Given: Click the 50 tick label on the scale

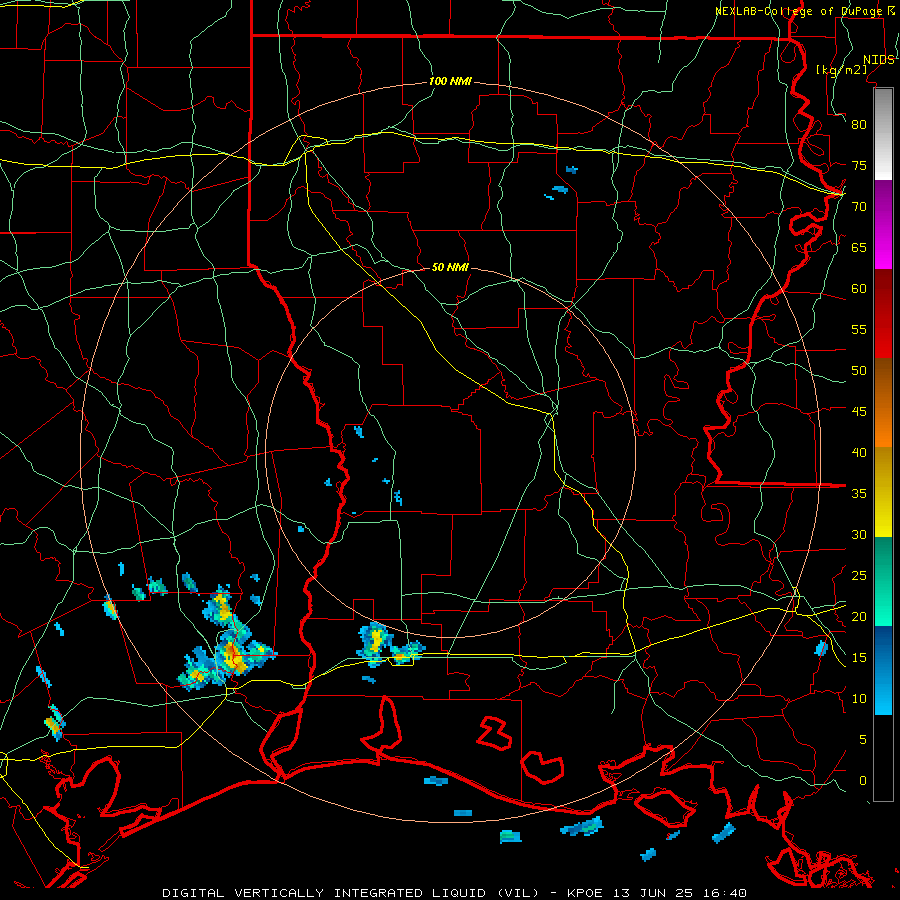Looking at the screenshot, I should (x=859, y=371).
